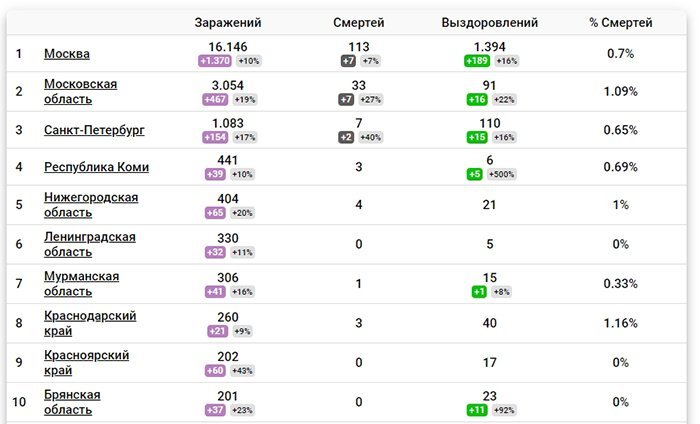This screenshot has width=700, height=424.
Task: Go to Нижегородская область page
Action: [x=91, y=204]
